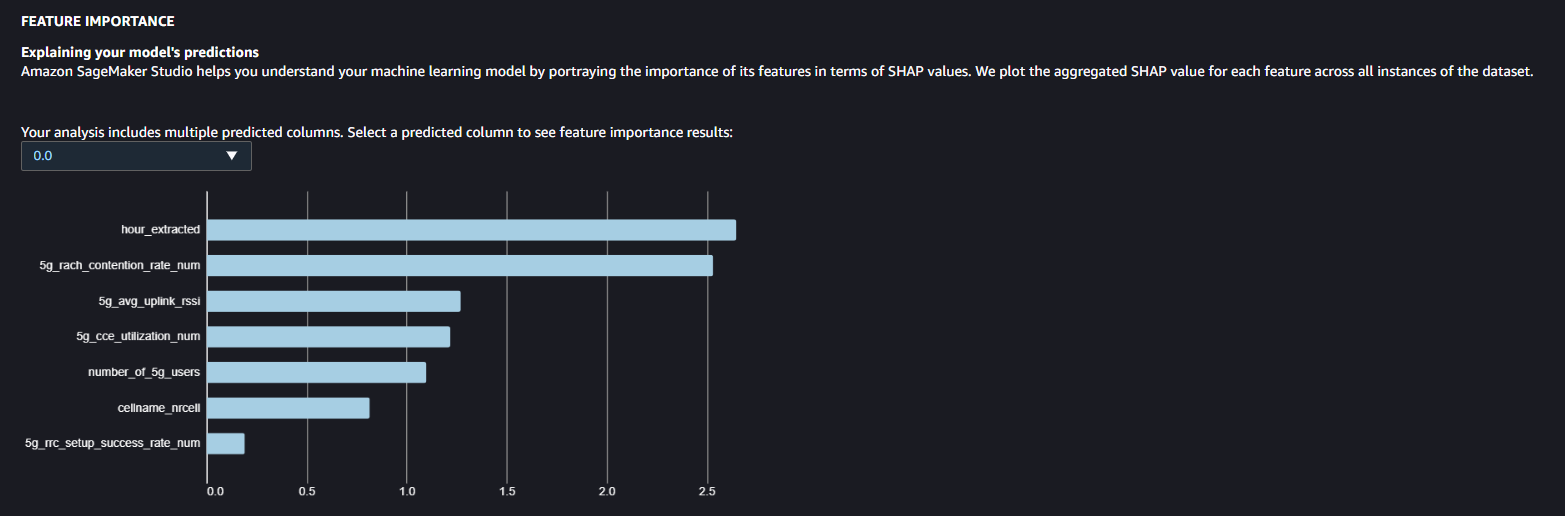The height and width of the screenshot is (516, 1565).
Task: Click the Explaining your model's predictions heading
Action: 140,52
